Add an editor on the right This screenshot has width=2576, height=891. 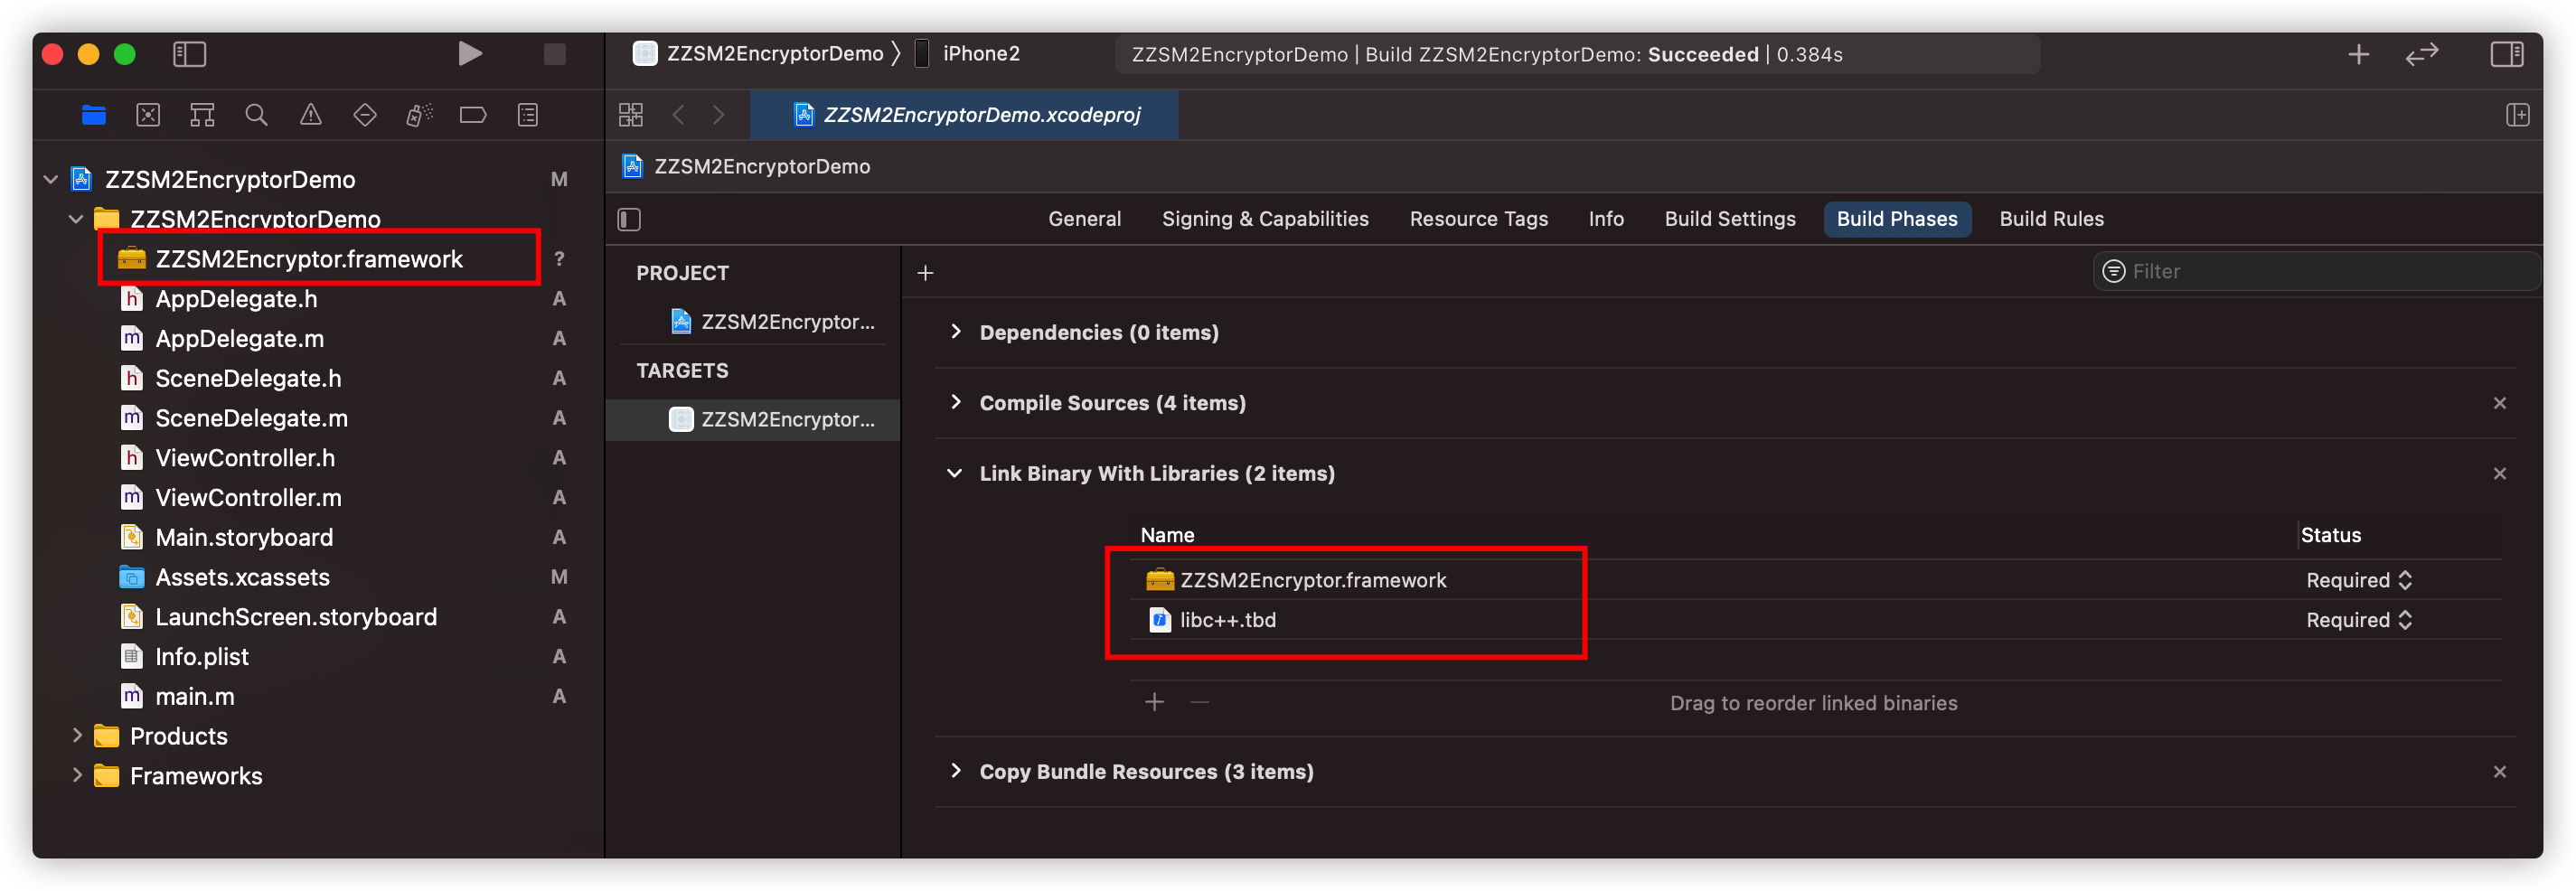point(2518,115)
